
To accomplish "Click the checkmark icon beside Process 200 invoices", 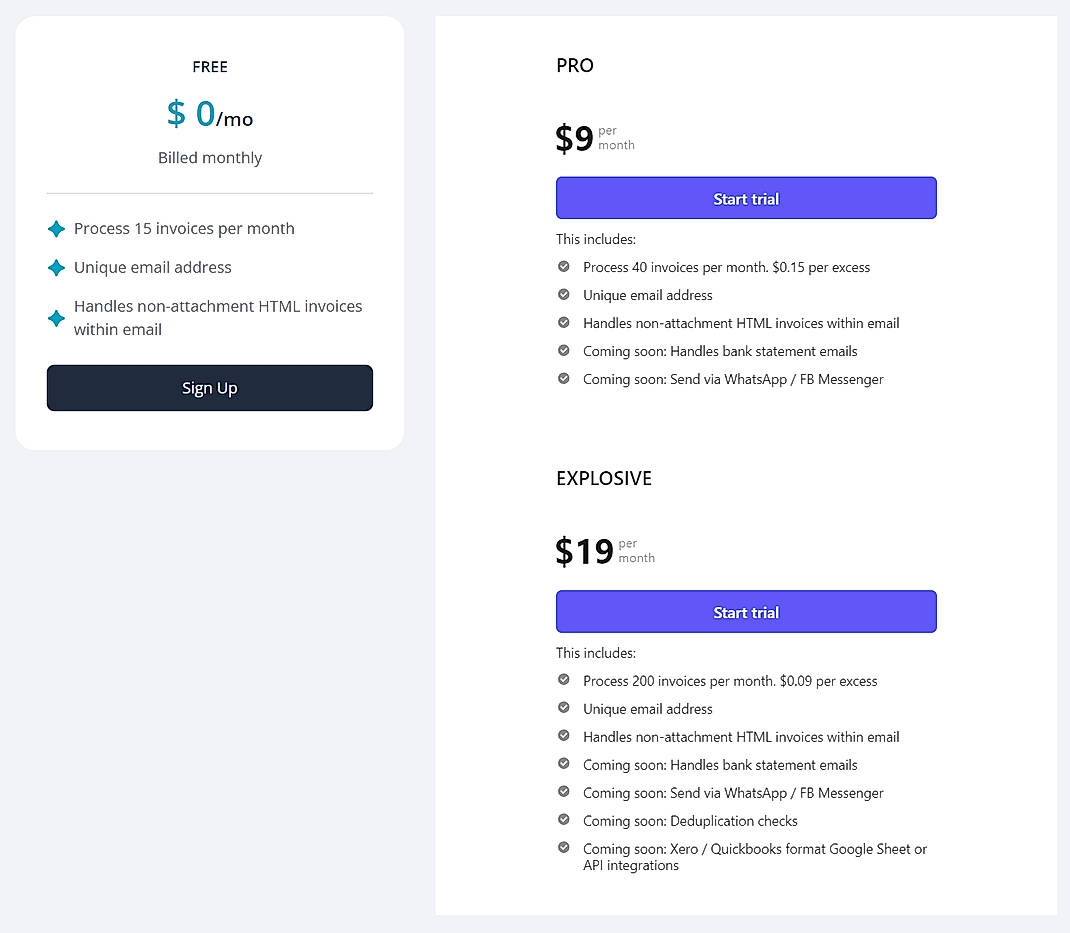I will click(x=565, y=680).
